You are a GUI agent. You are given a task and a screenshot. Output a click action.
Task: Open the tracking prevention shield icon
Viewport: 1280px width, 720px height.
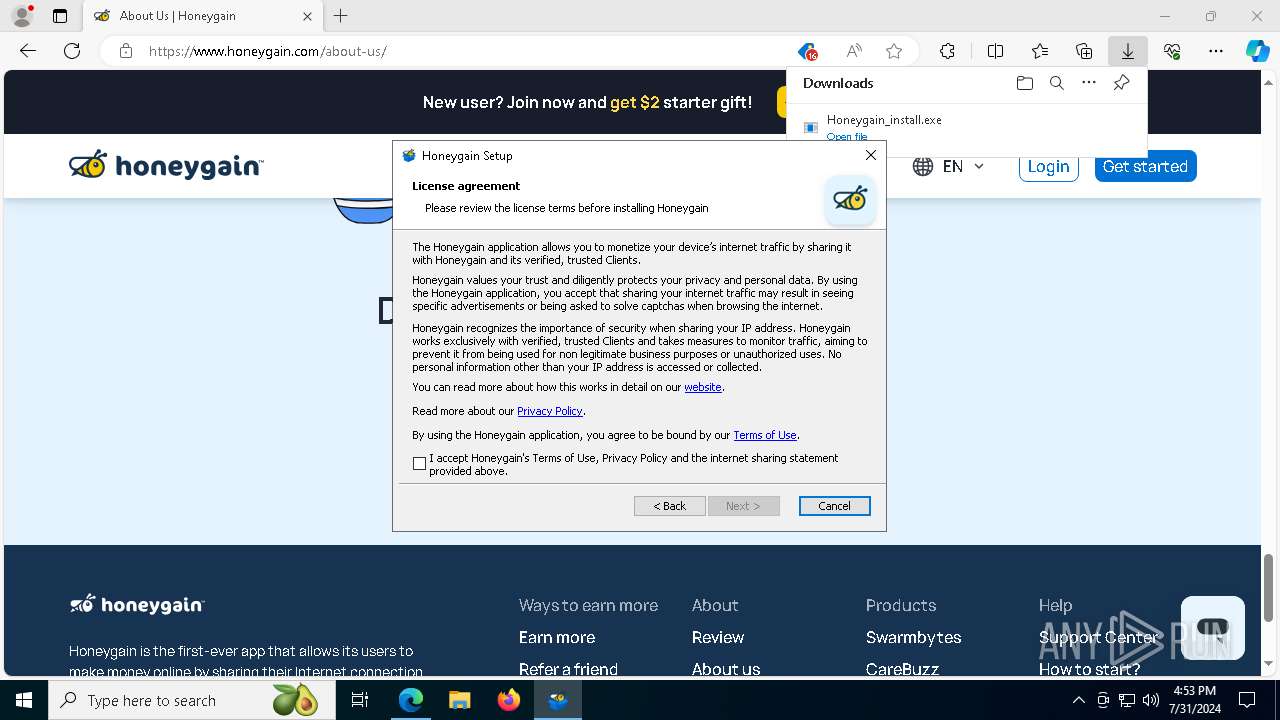coord(807,51)
